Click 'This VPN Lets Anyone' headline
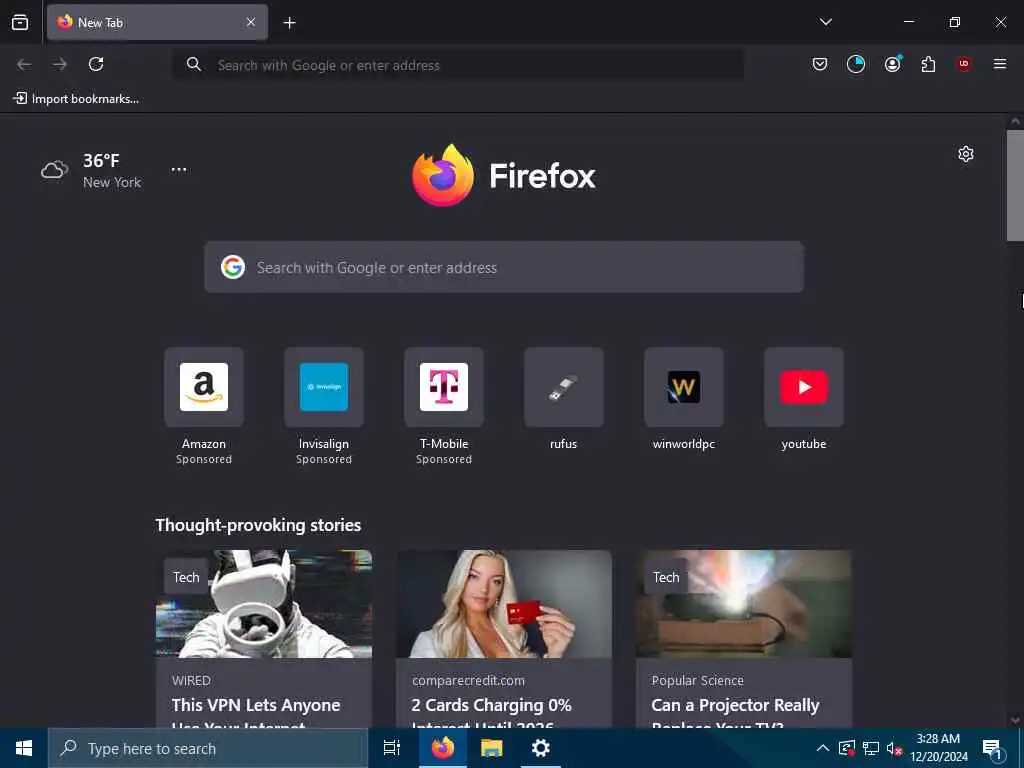The width and height of the screenshot is (1024, 768). coord(256,705)
